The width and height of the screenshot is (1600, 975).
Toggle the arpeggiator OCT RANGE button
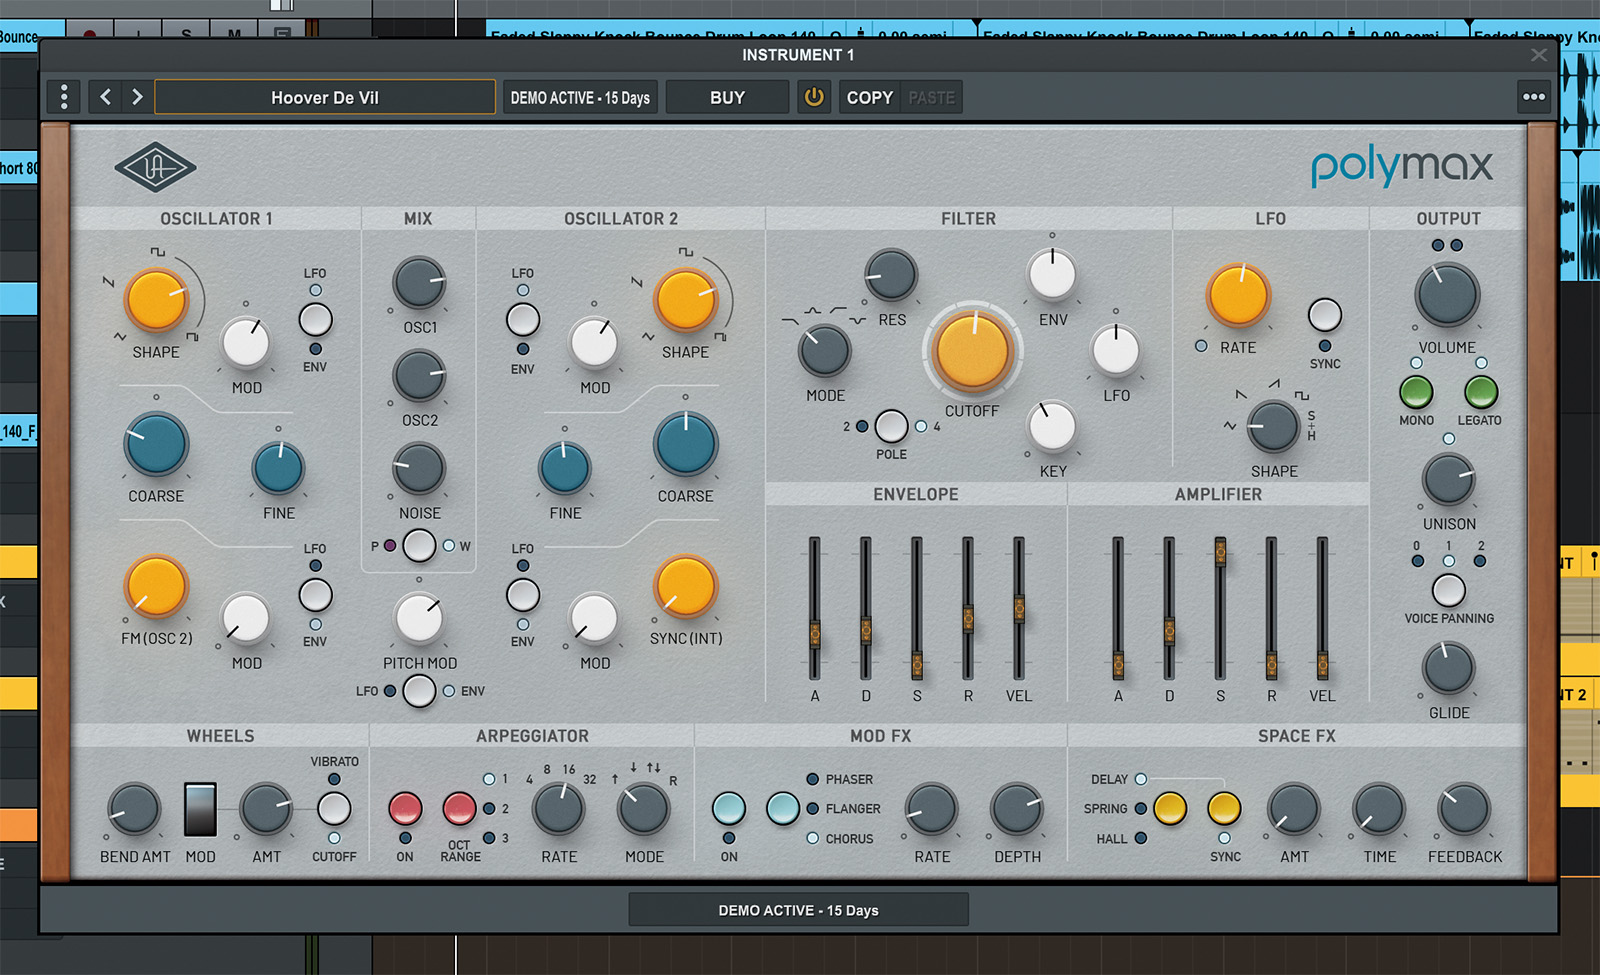(x=459, y=808)
